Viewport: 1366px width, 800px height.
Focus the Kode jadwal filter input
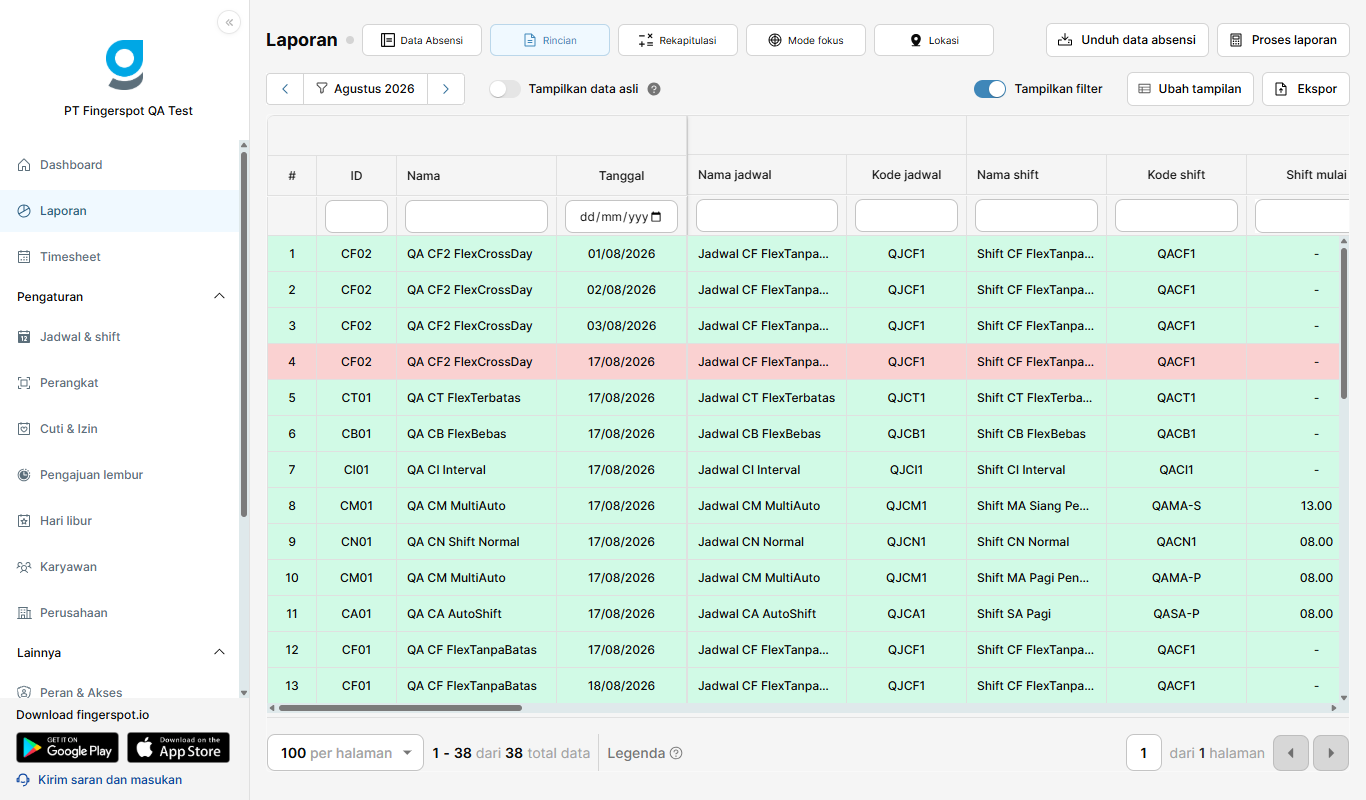(906, 216)
